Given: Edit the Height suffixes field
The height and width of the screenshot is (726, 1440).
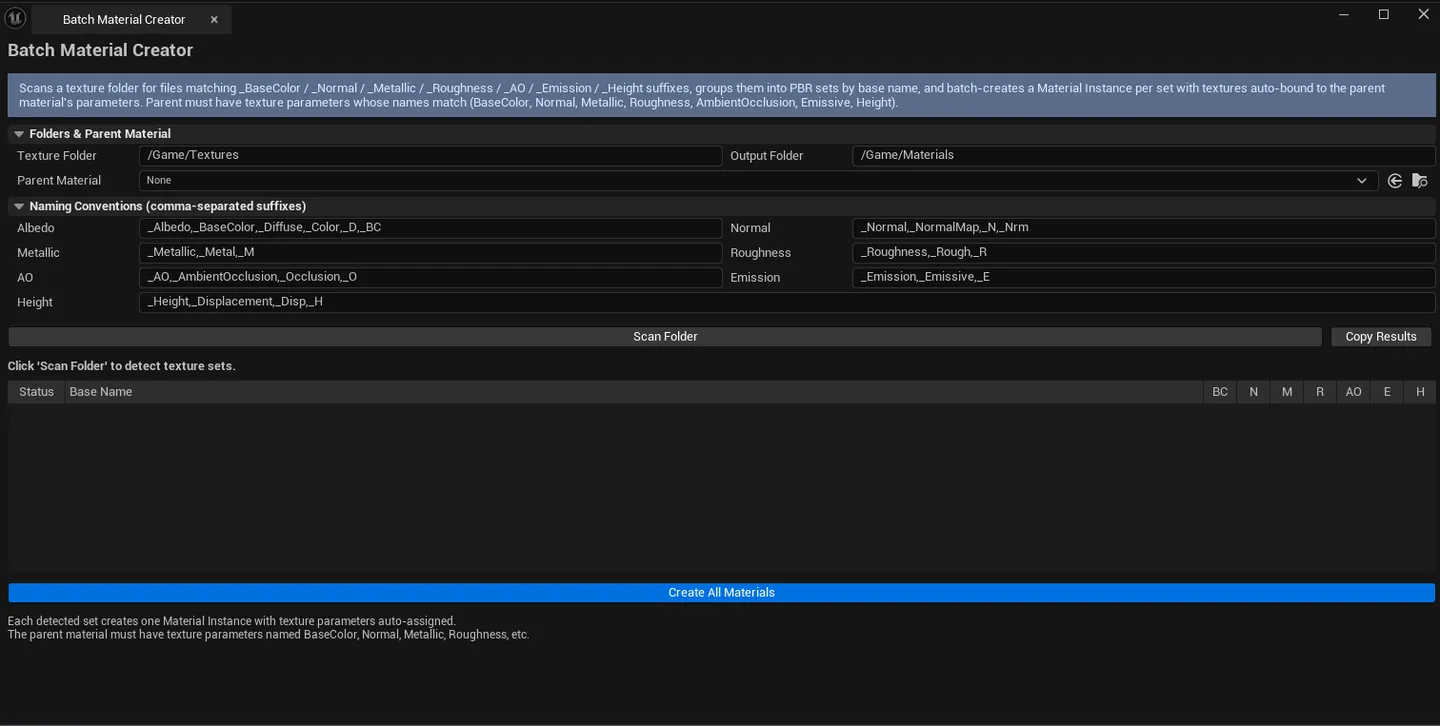Looking at the screenshot, I should [787, 302].
